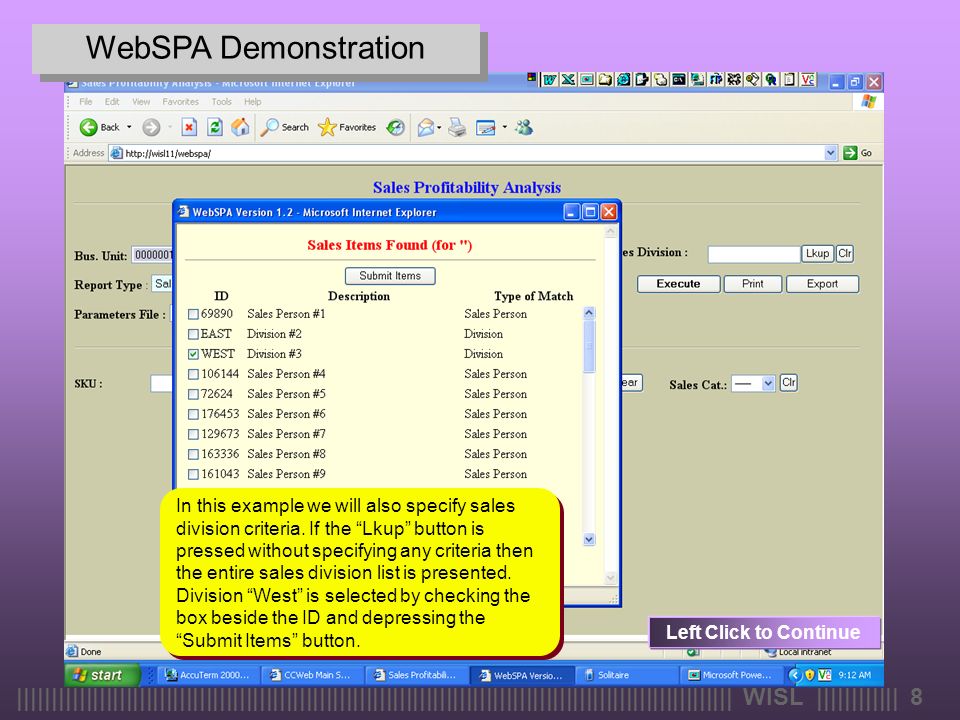Click the Submit Items button
This screenshot has height=720, width=960.
pos(390,276)
